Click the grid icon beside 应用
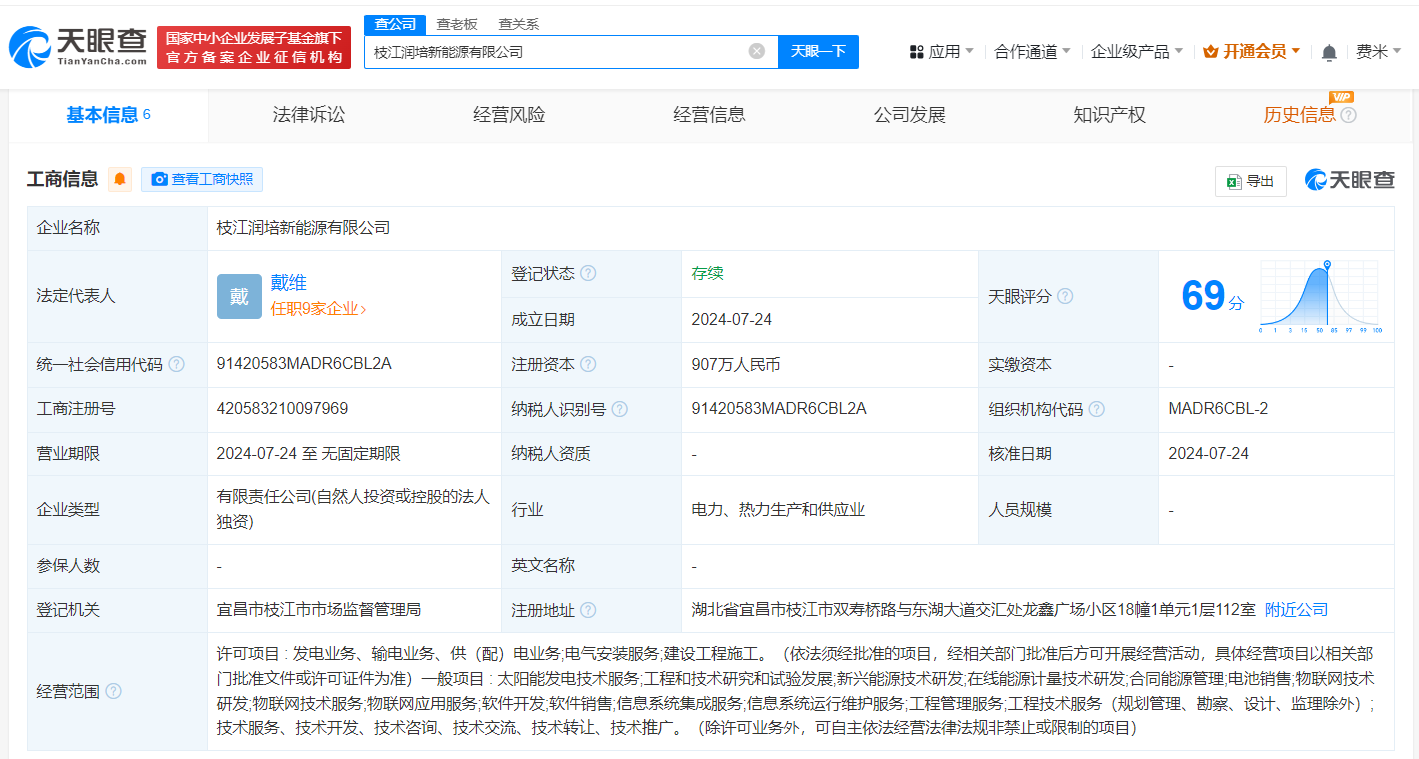 pos(915,51)
